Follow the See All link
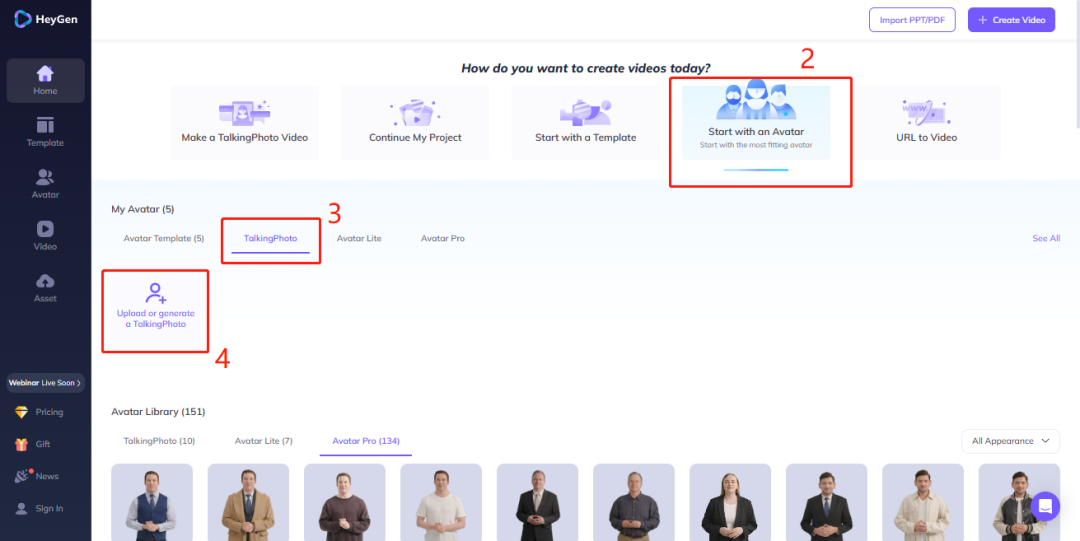This screenshot has width=1080, height=541. click(x=1046, y=238)
